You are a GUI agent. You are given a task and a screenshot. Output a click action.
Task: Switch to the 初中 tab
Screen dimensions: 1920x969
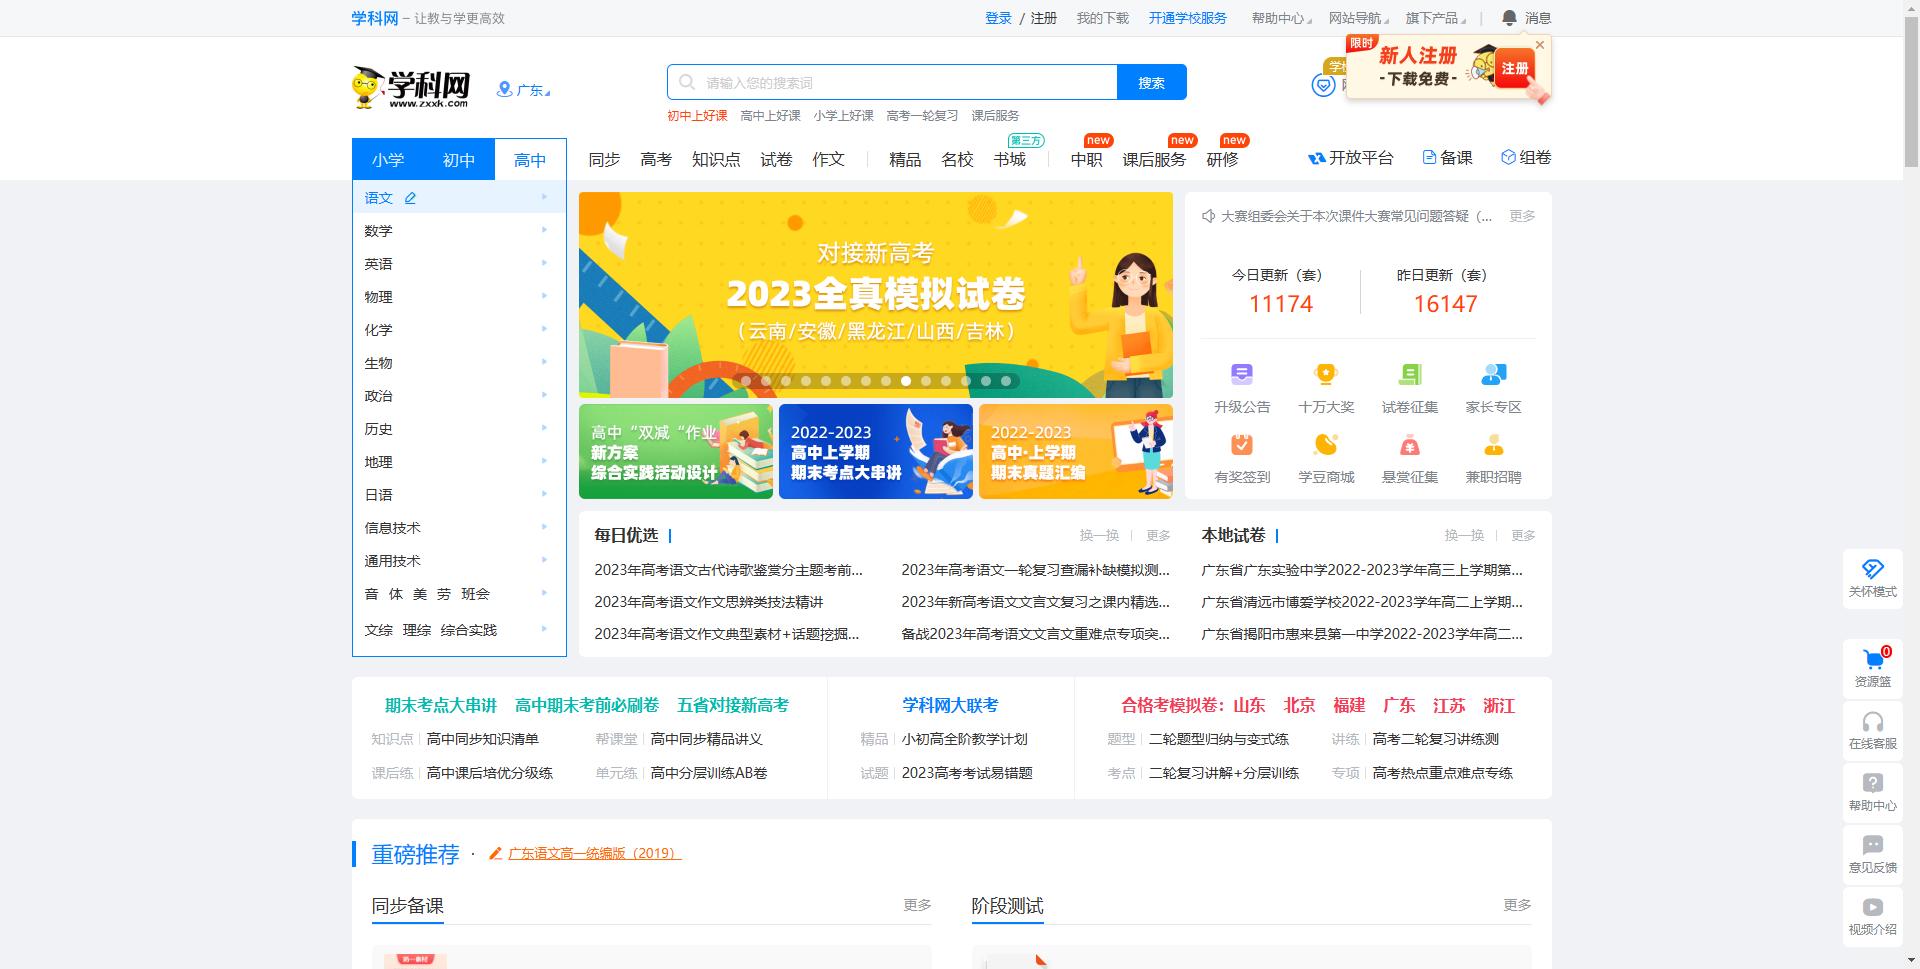(x=458, y=159)
